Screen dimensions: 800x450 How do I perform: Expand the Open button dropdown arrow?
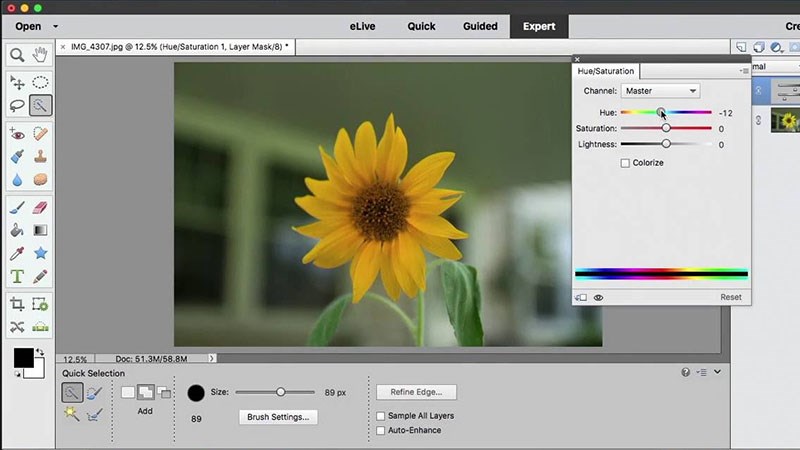pyautogui.click(x=55, y=27)
